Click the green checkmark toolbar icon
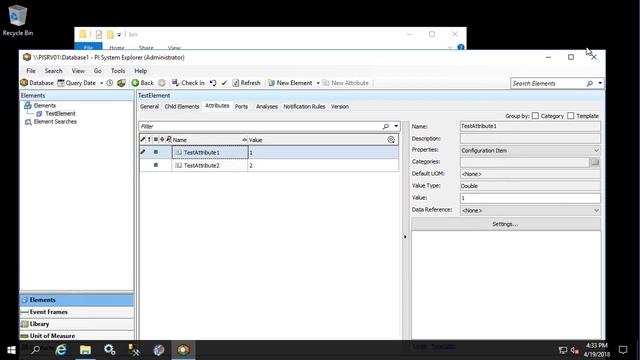Image resolution: width=640 pixels, height=360 pixels. point(224,83)
